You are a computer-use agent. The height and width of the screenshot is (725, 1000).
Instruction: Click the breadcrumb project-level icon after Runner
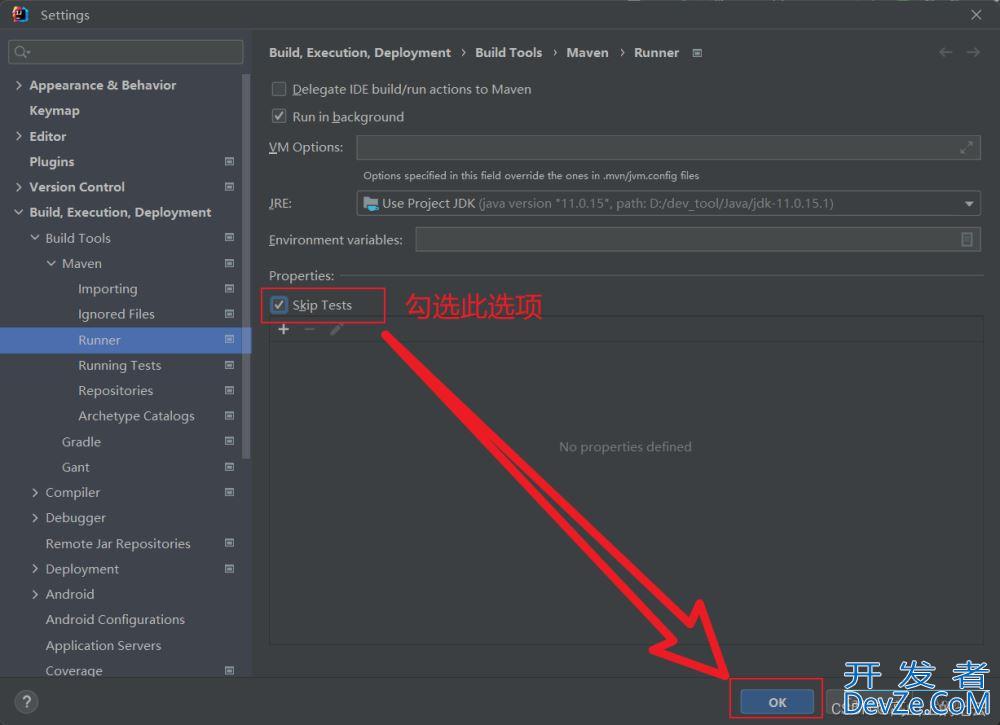pos(697,53)
